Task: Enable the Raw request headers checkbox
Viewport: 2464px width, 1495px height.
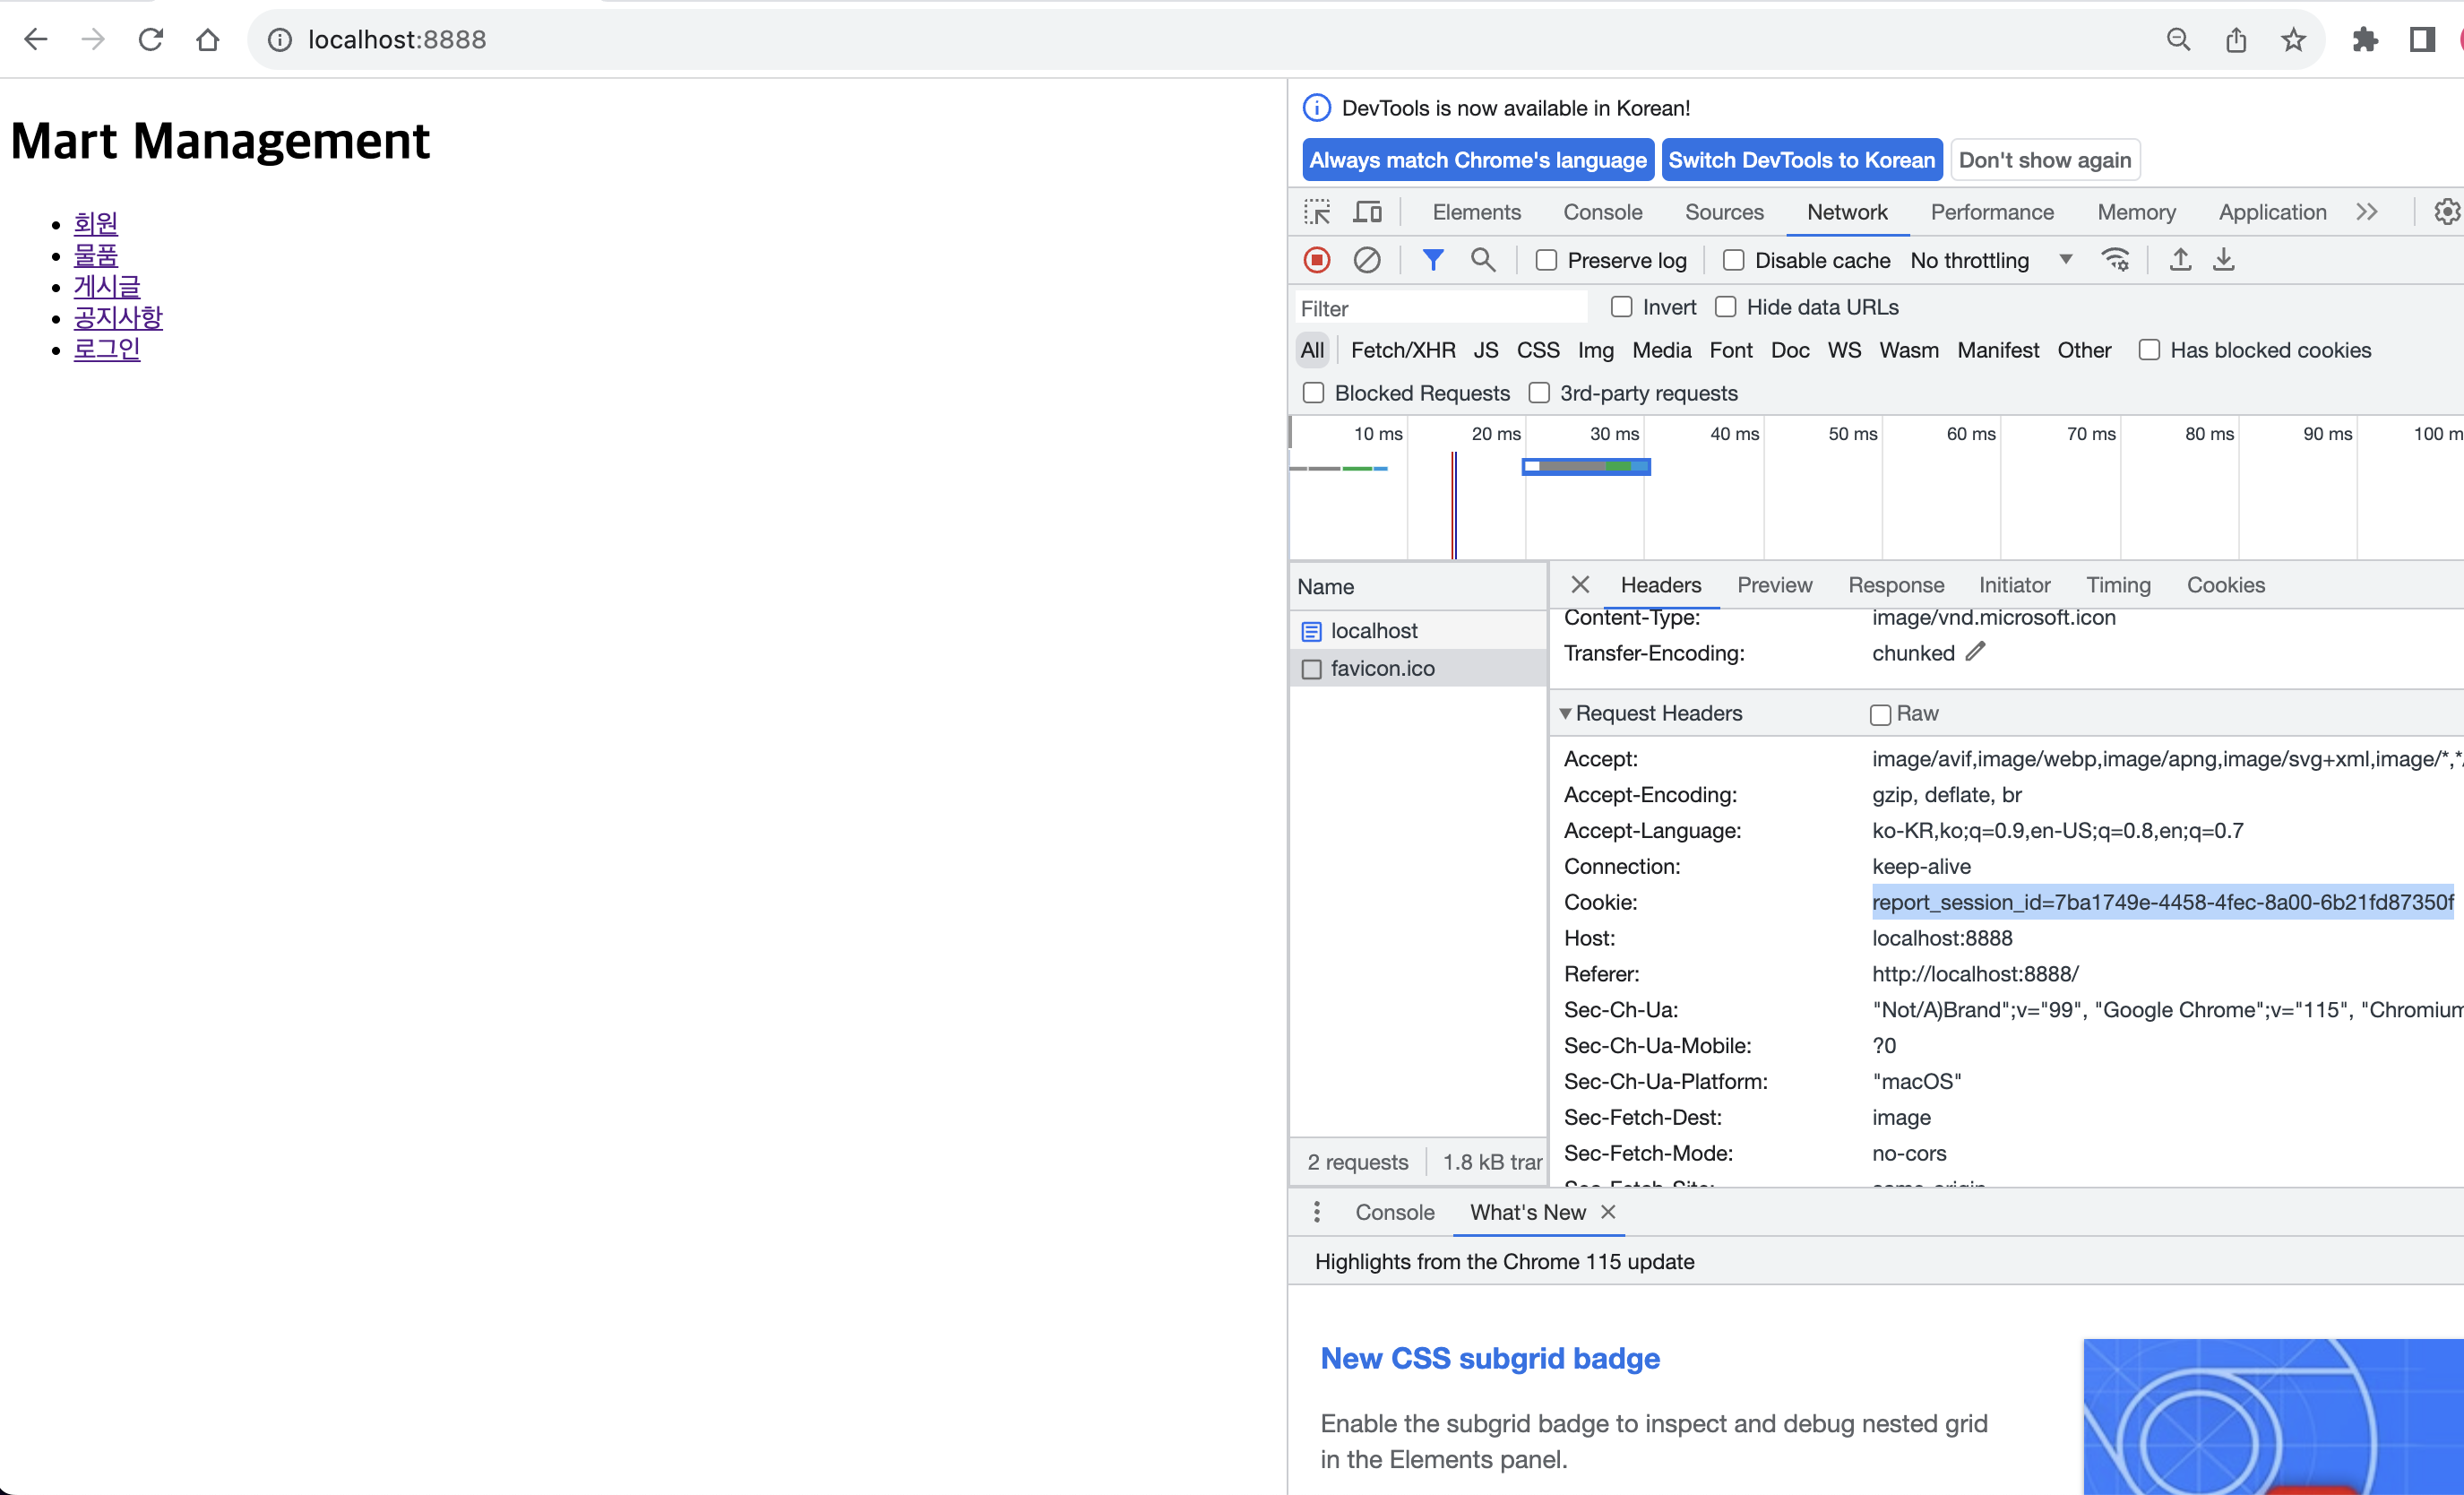Action: click(1880, 714)
